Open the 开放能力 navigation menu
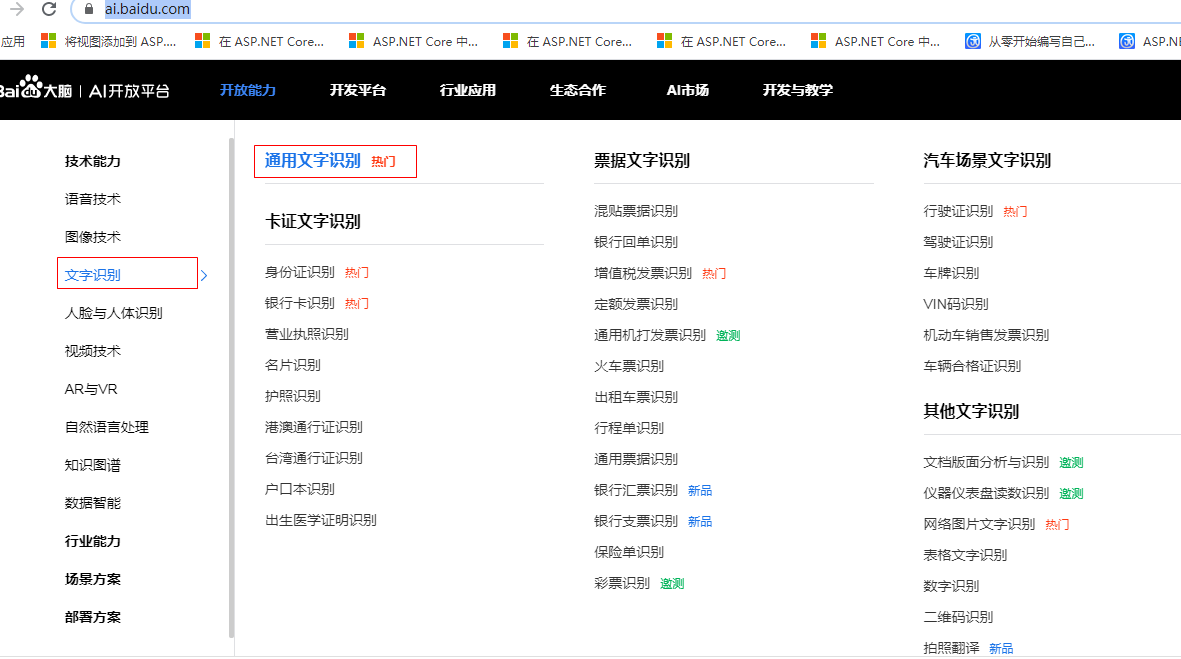This screenshot has height=659, width=1181. (x=248, y=90)
